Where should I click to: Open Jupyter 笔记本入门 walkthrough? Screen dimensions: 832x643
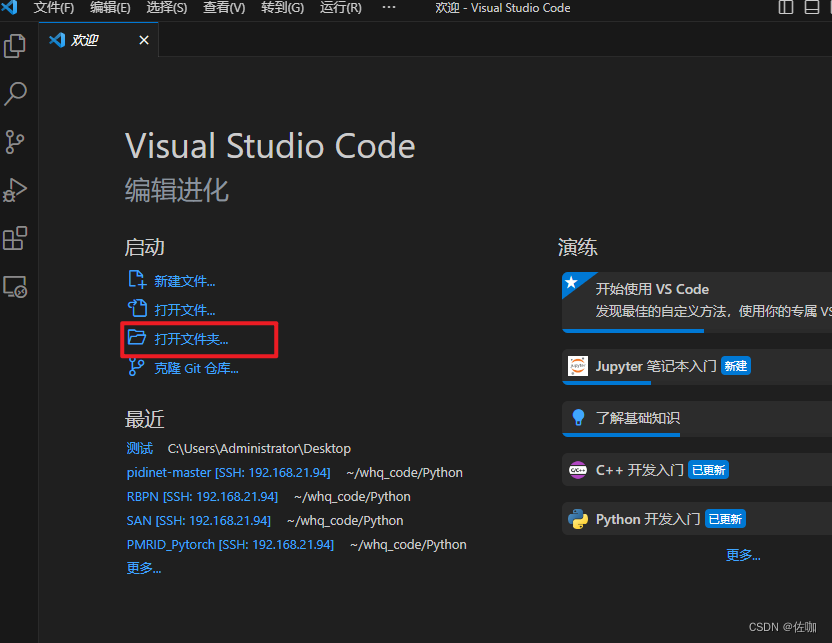tap(697, 367)
